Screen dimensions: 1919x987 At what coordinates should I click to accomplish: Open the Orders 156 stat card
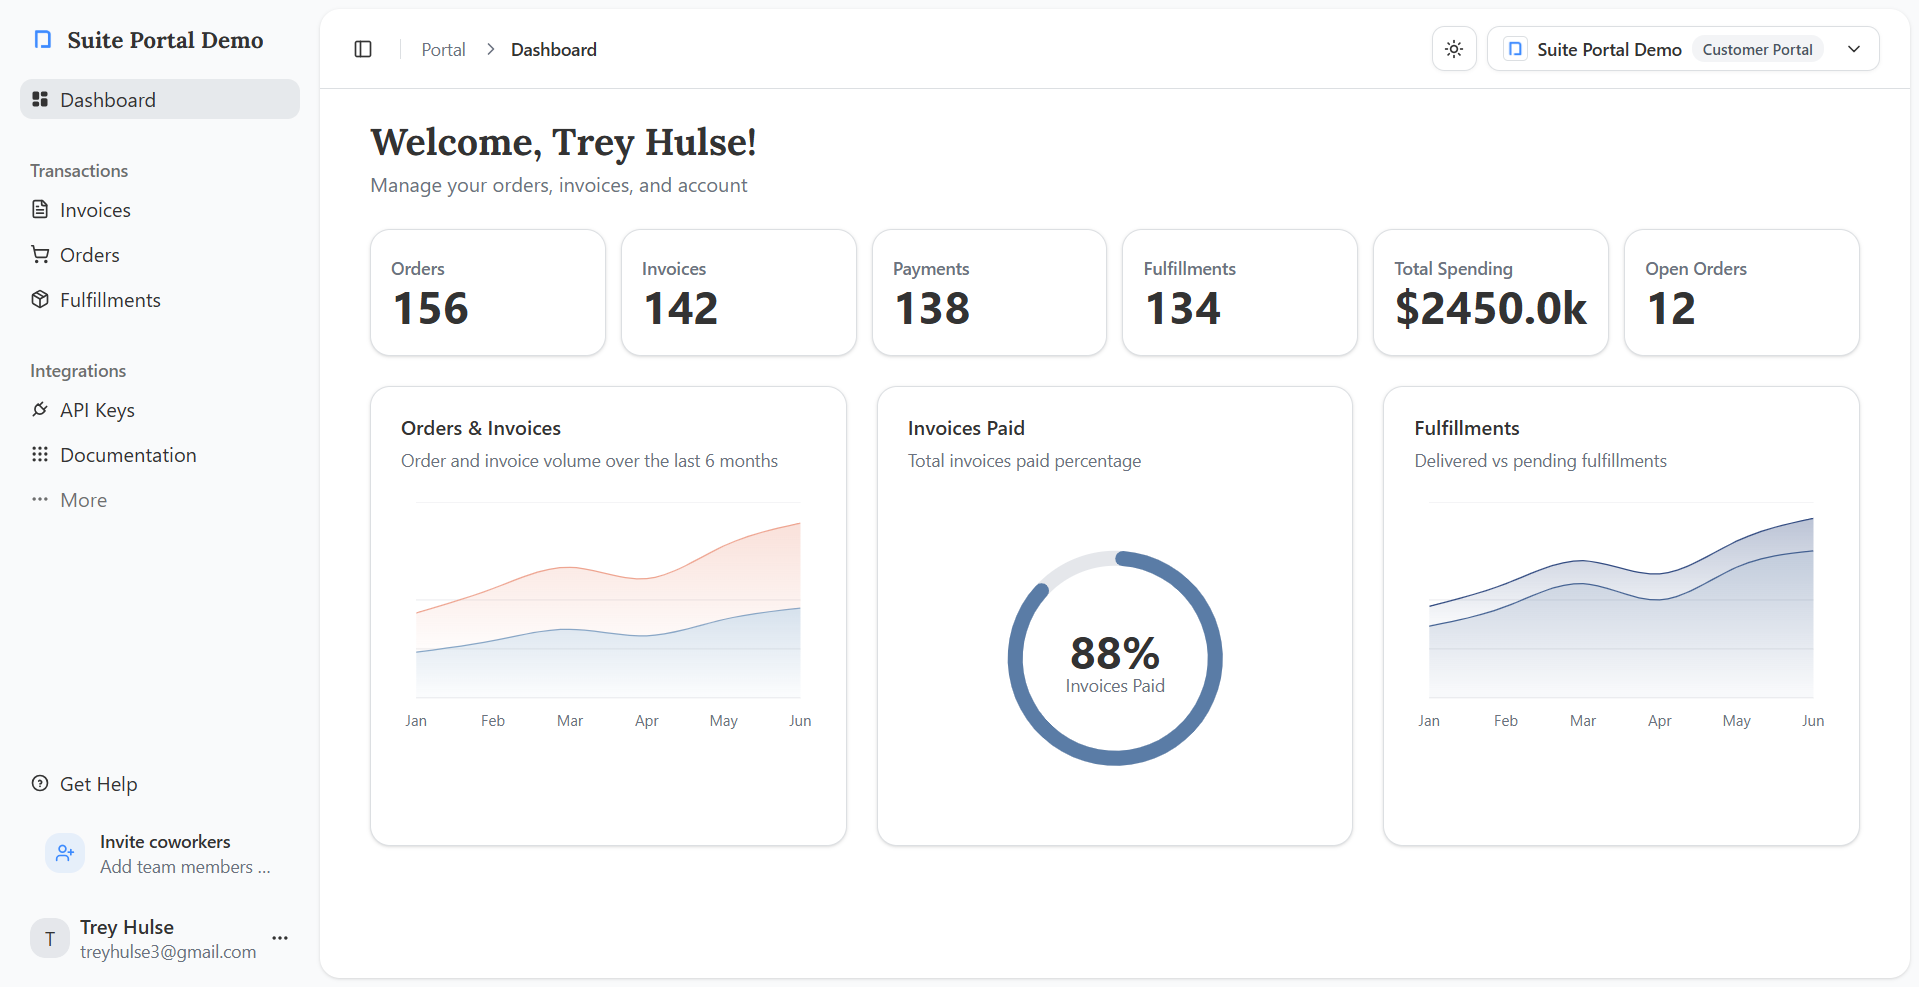tap(487, 292)
